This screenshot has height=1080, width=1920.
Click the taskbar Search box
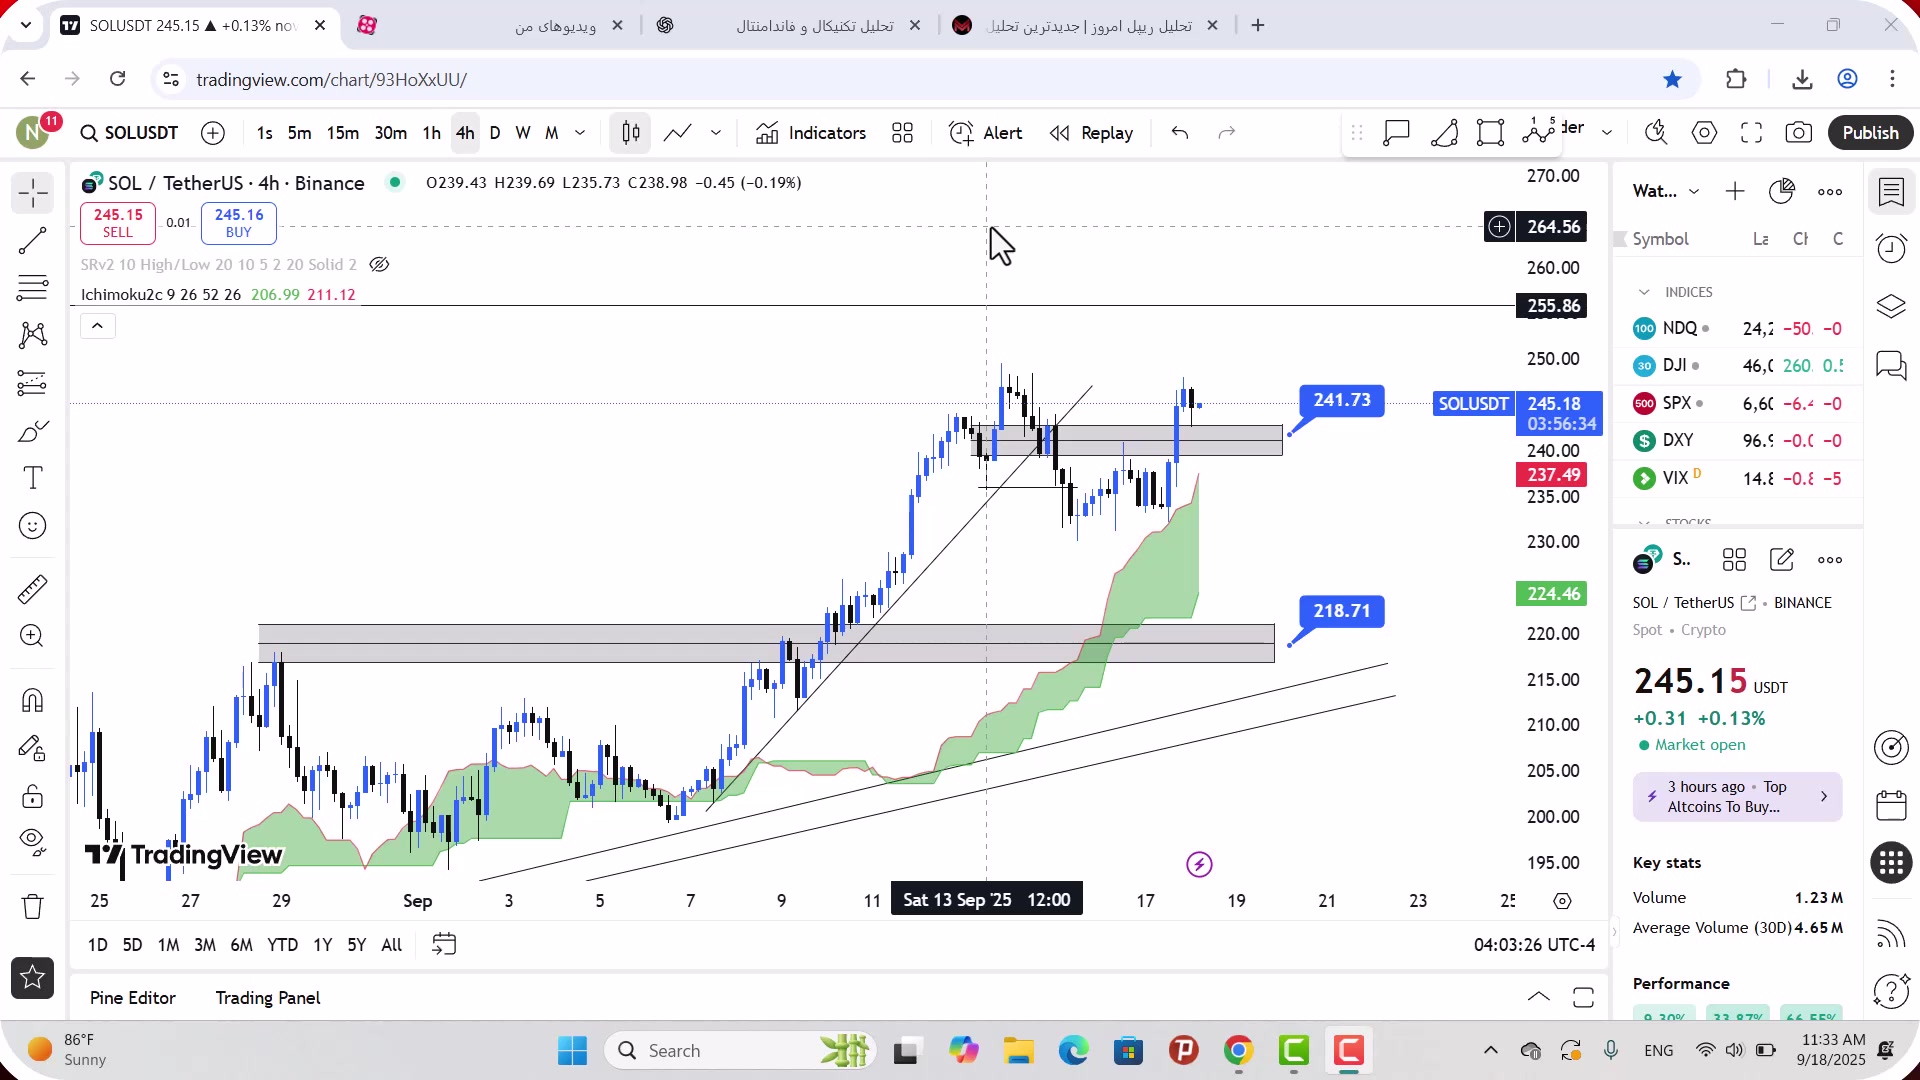tap(740, 1051)
